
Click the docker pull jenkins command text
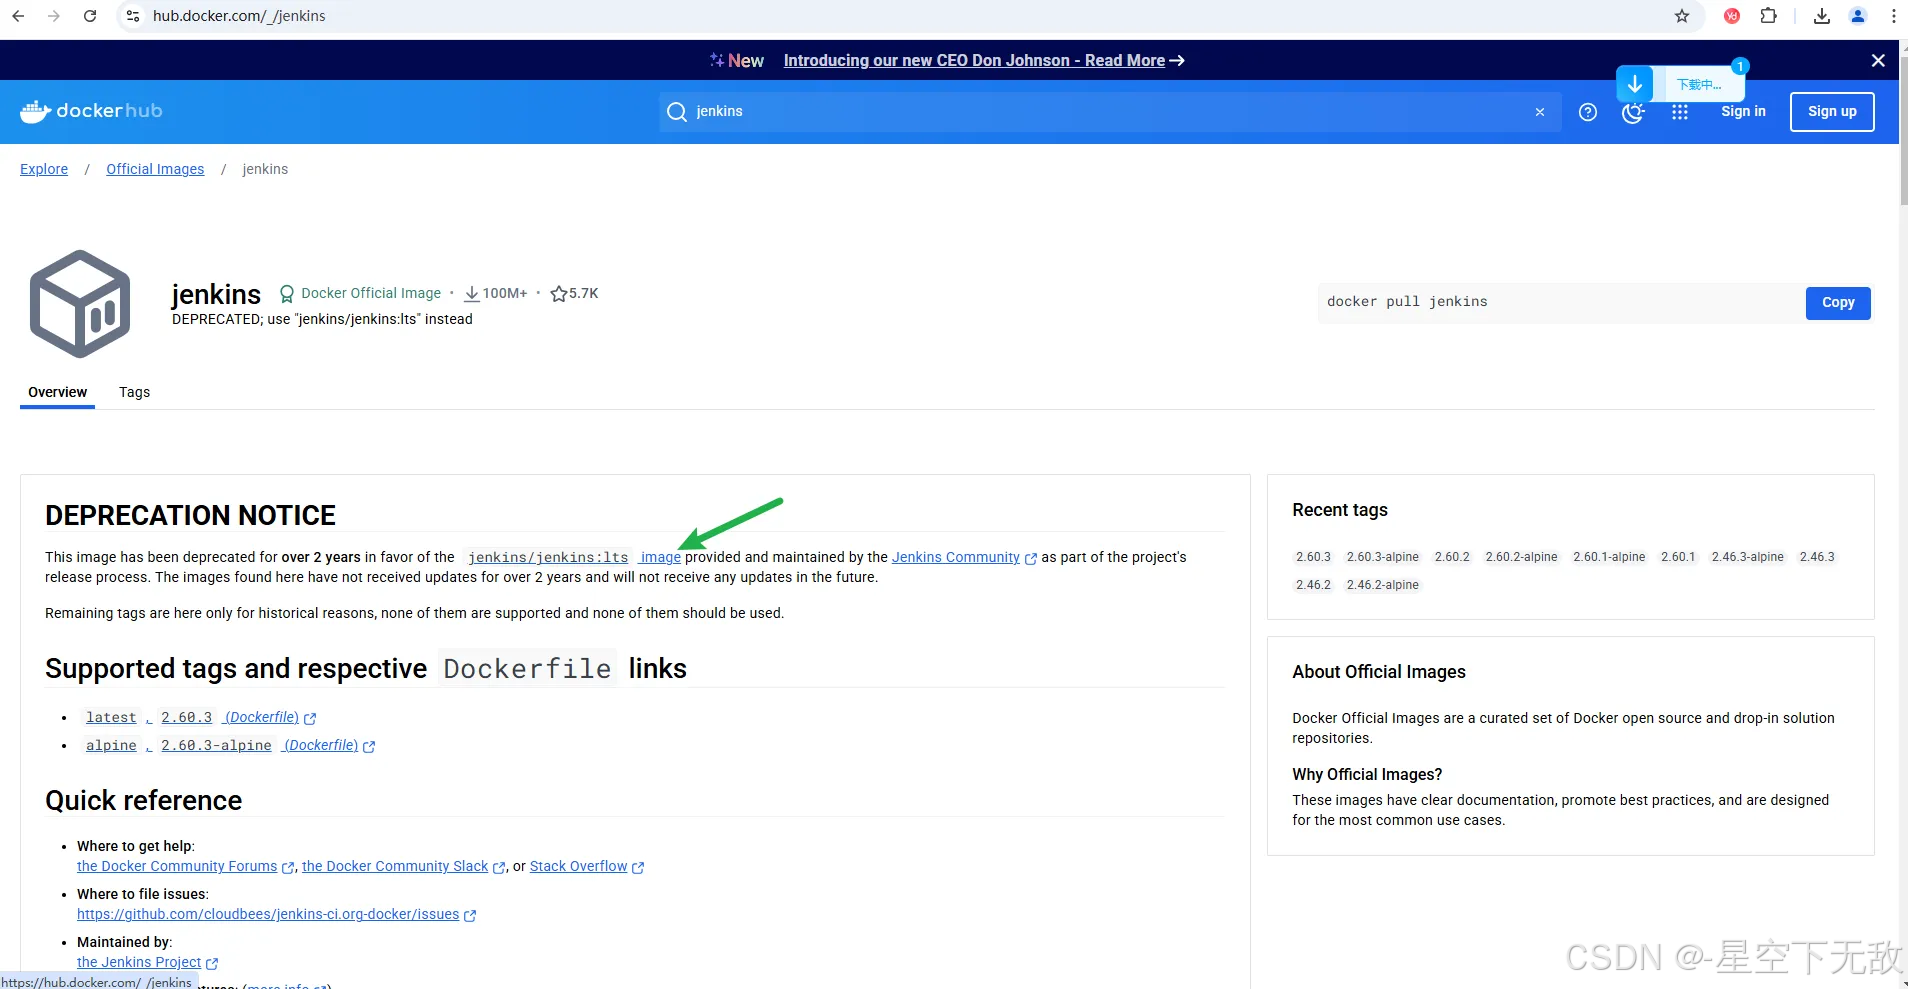[x=1407, y=302]
